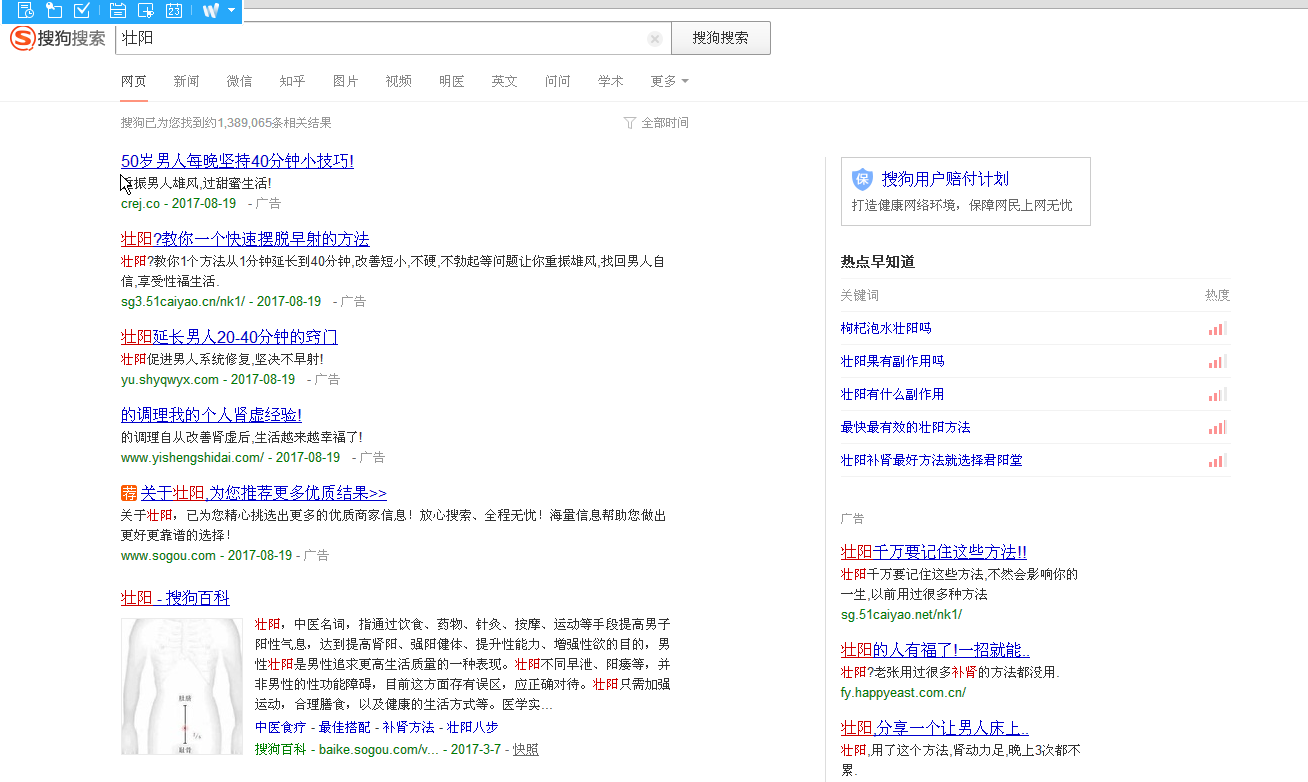Open sidebar ad 壮阳的人有福了!一招就能..
Image resolution: width=1308 pixels, height=782 pixels.
coord(935,650)
